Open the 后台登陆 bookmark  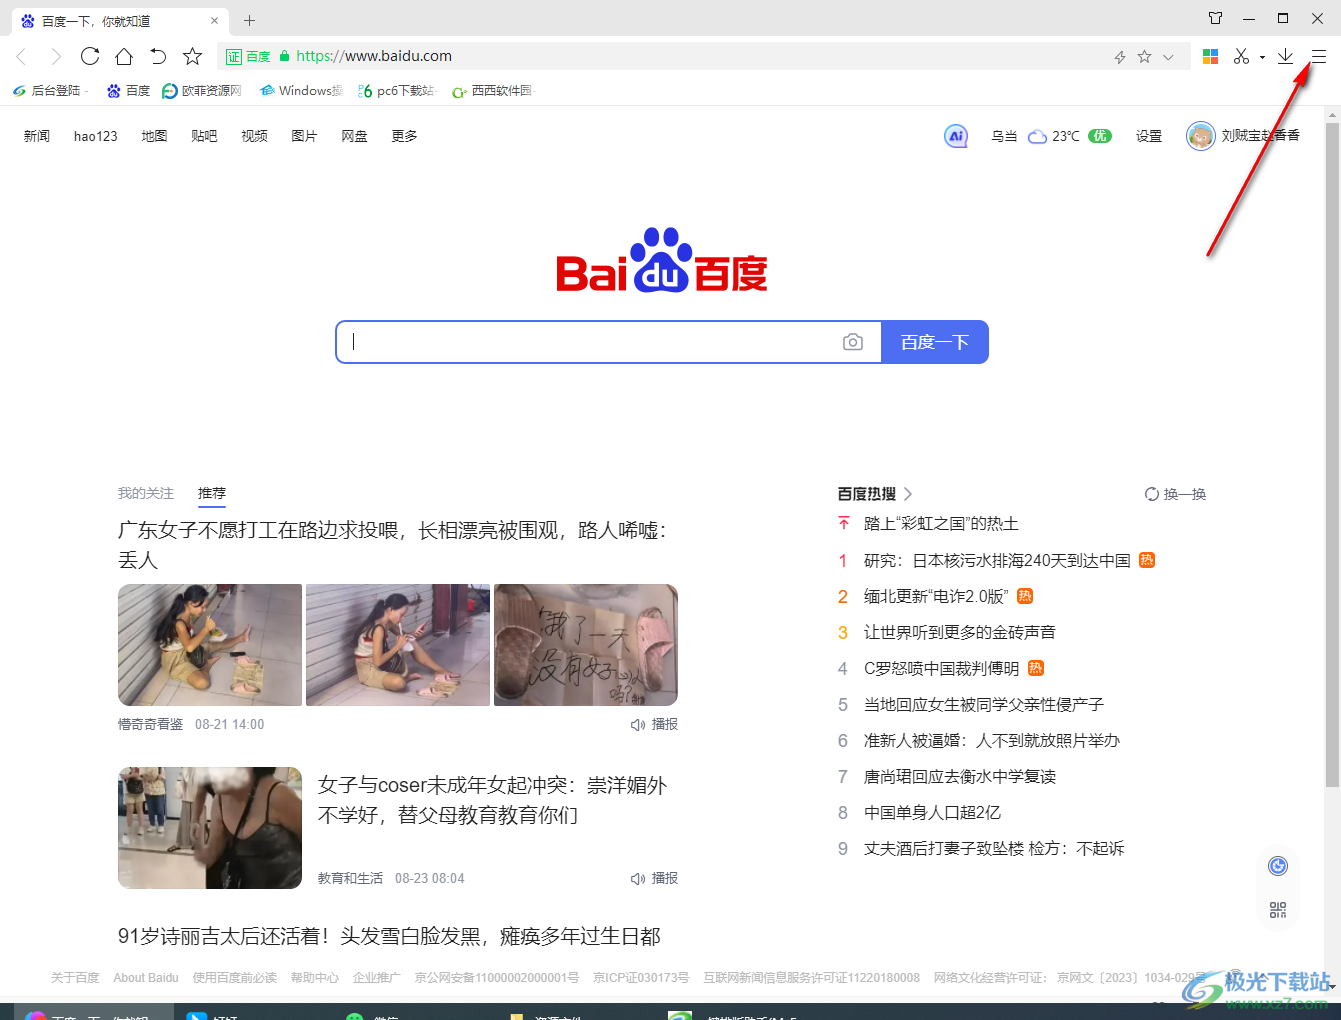(x=48, y=91)
